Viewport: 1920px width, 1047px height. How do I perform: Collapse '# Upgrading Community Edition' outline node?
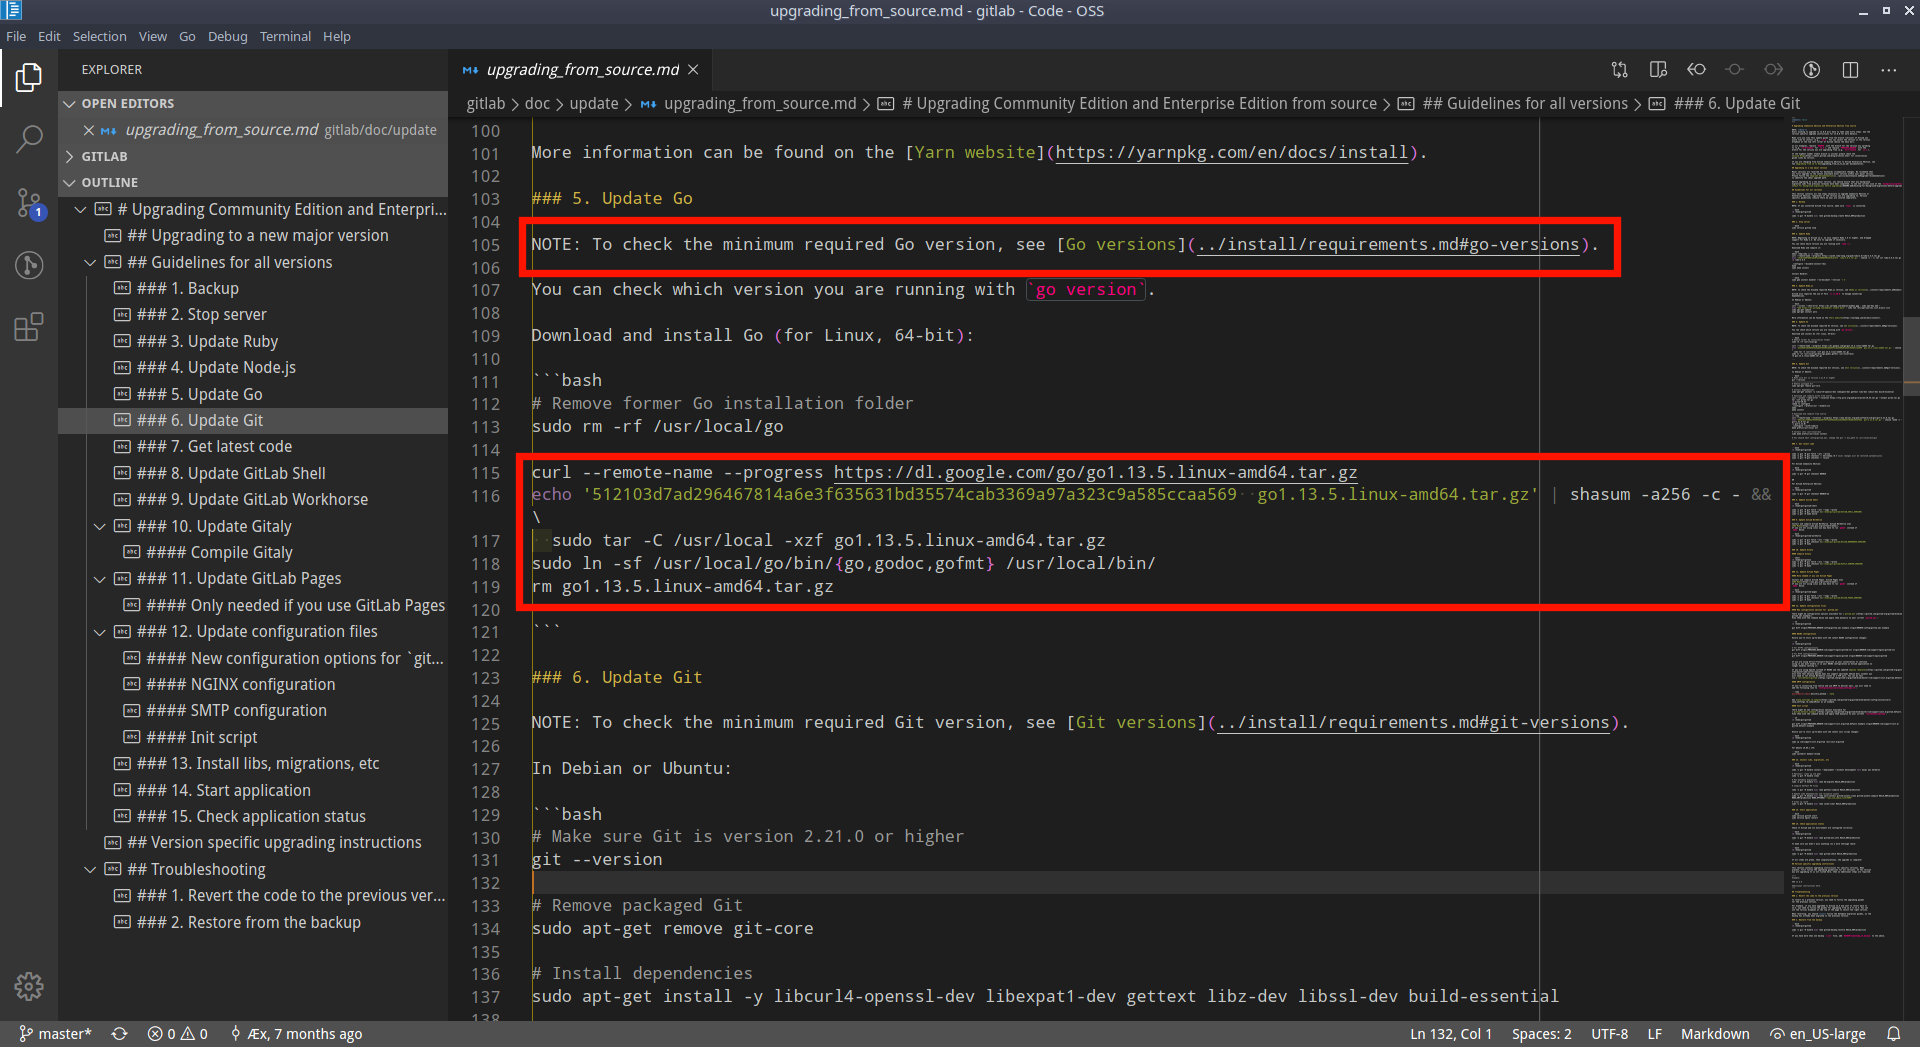click(81, 210)
